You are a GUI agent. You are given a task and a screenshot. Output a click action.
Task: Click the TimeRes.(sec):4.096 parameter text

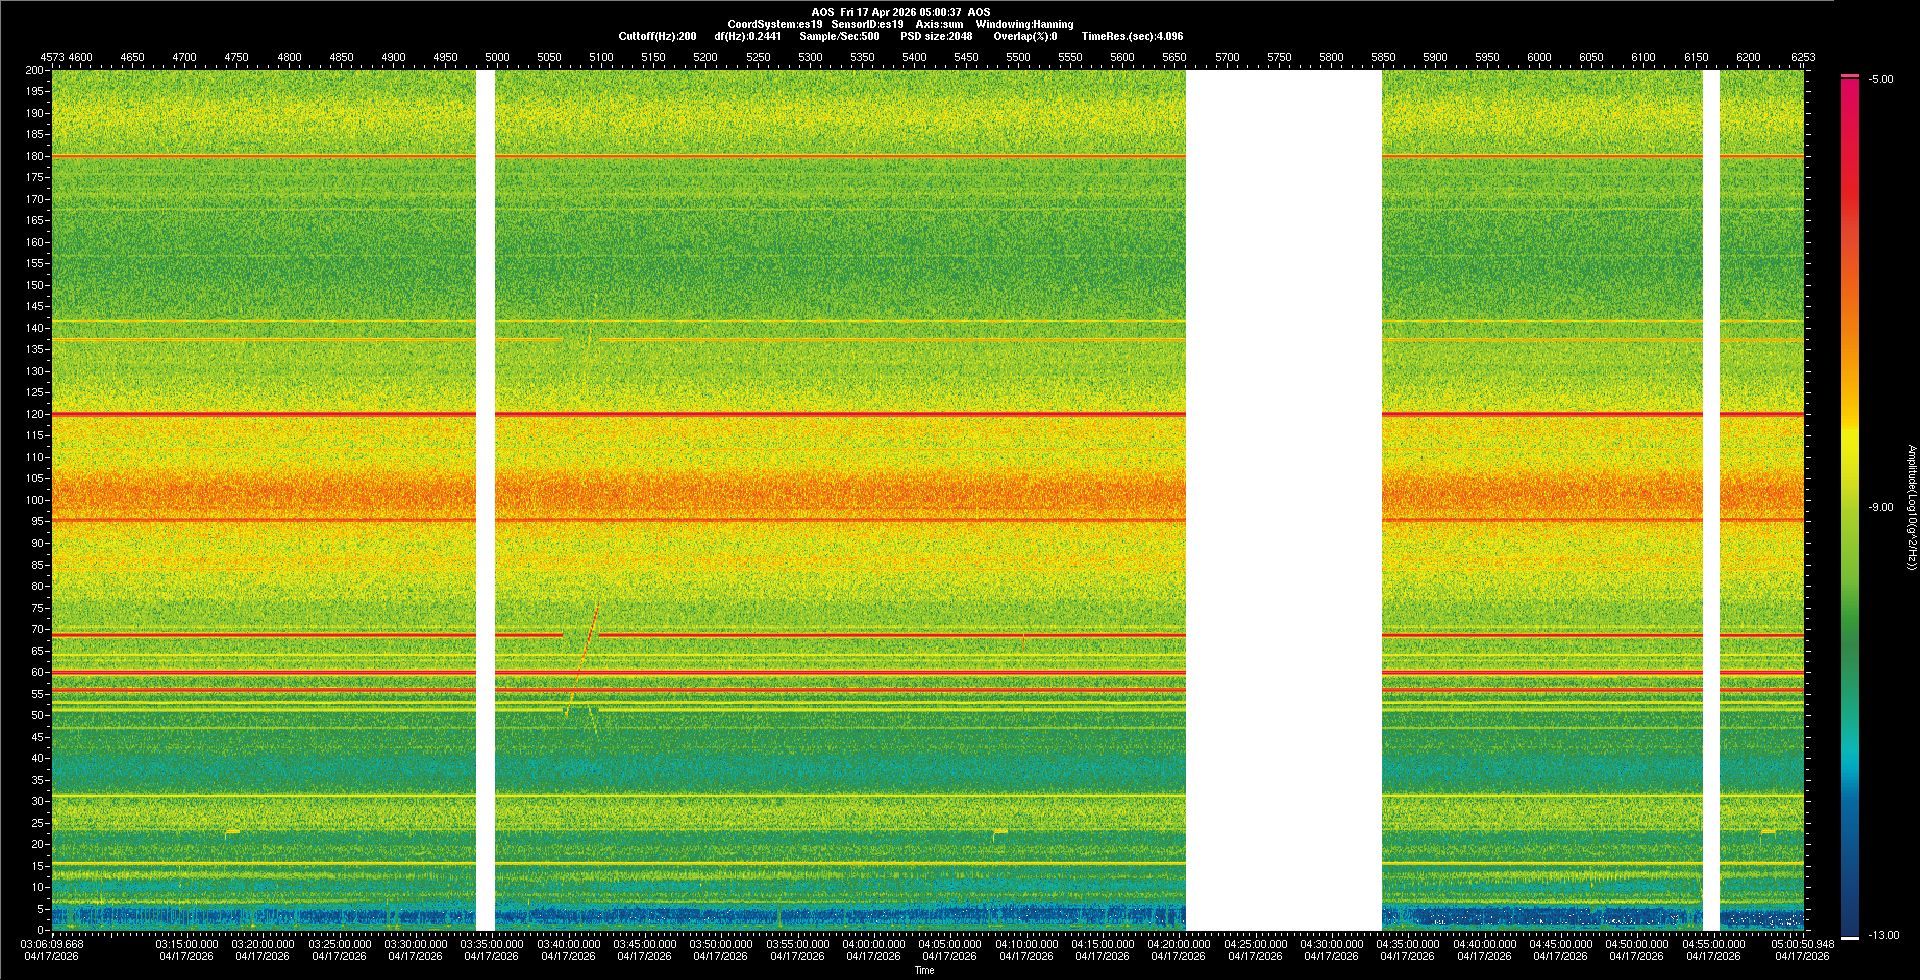(x=1132, y=37)
